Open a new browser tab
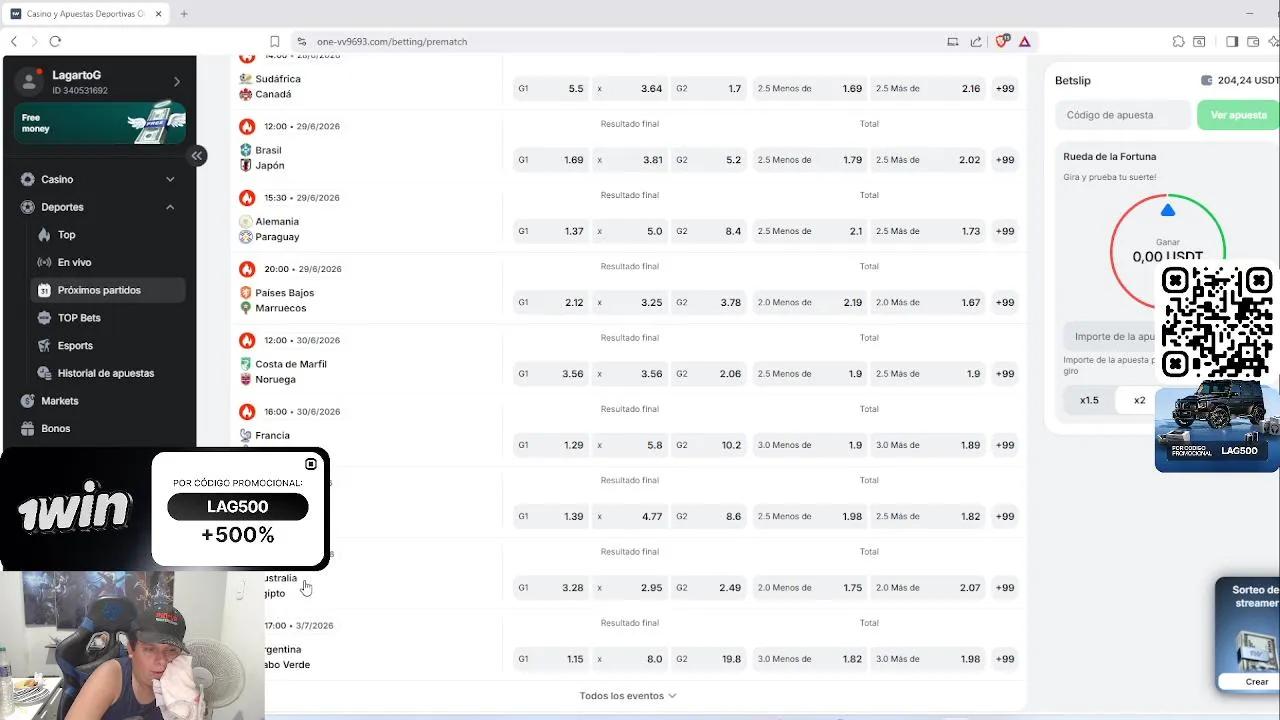This screenshot has width=1280, height=720. pos(184,14)
